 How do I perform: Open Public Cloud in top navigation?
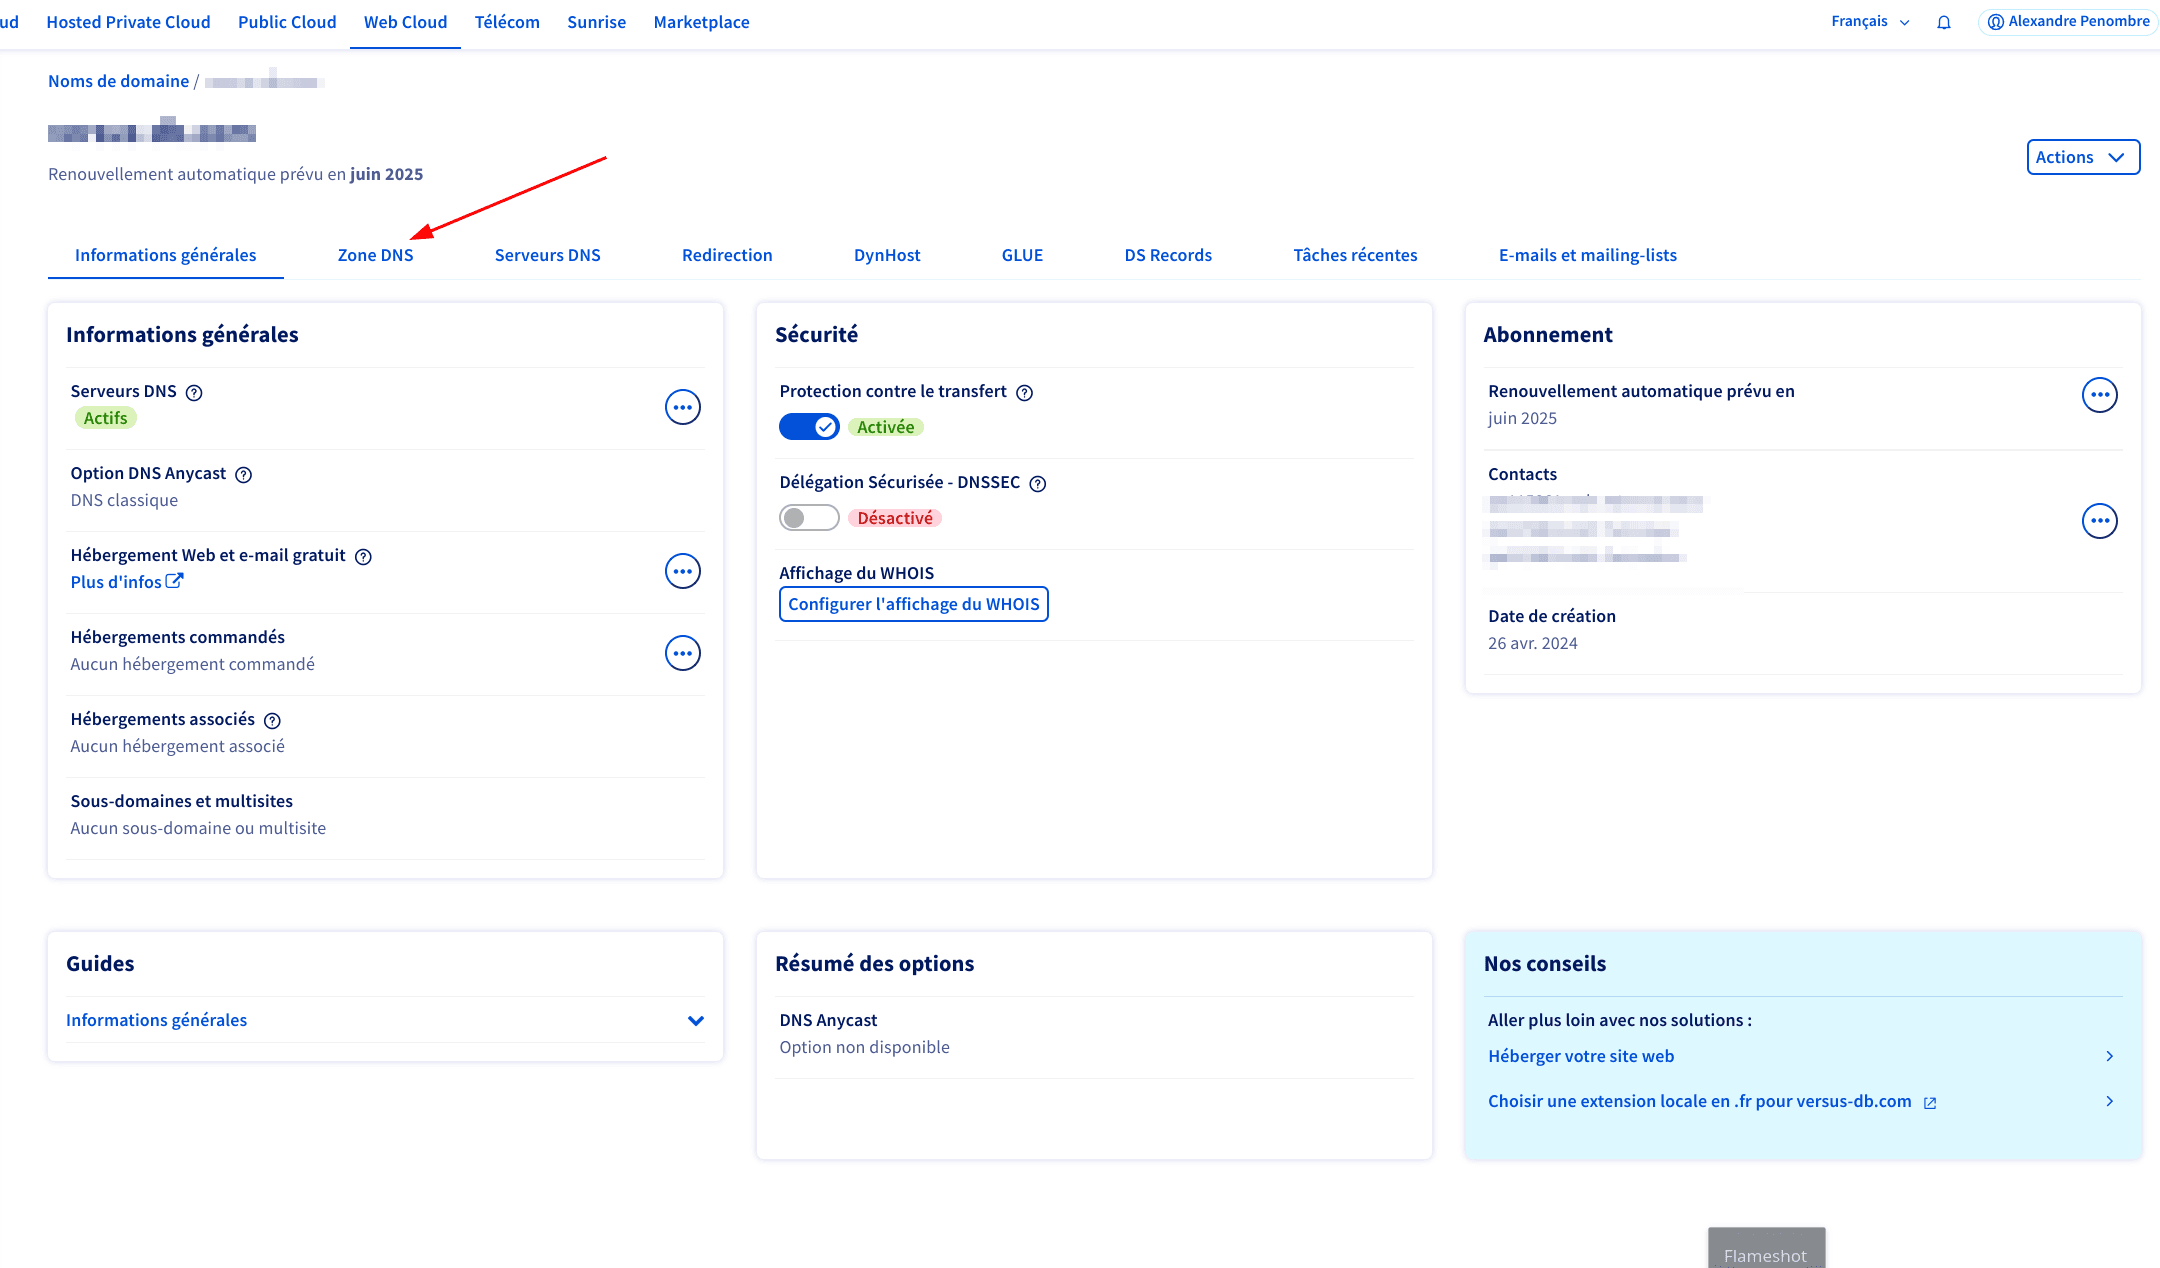(x=287, y=22)
